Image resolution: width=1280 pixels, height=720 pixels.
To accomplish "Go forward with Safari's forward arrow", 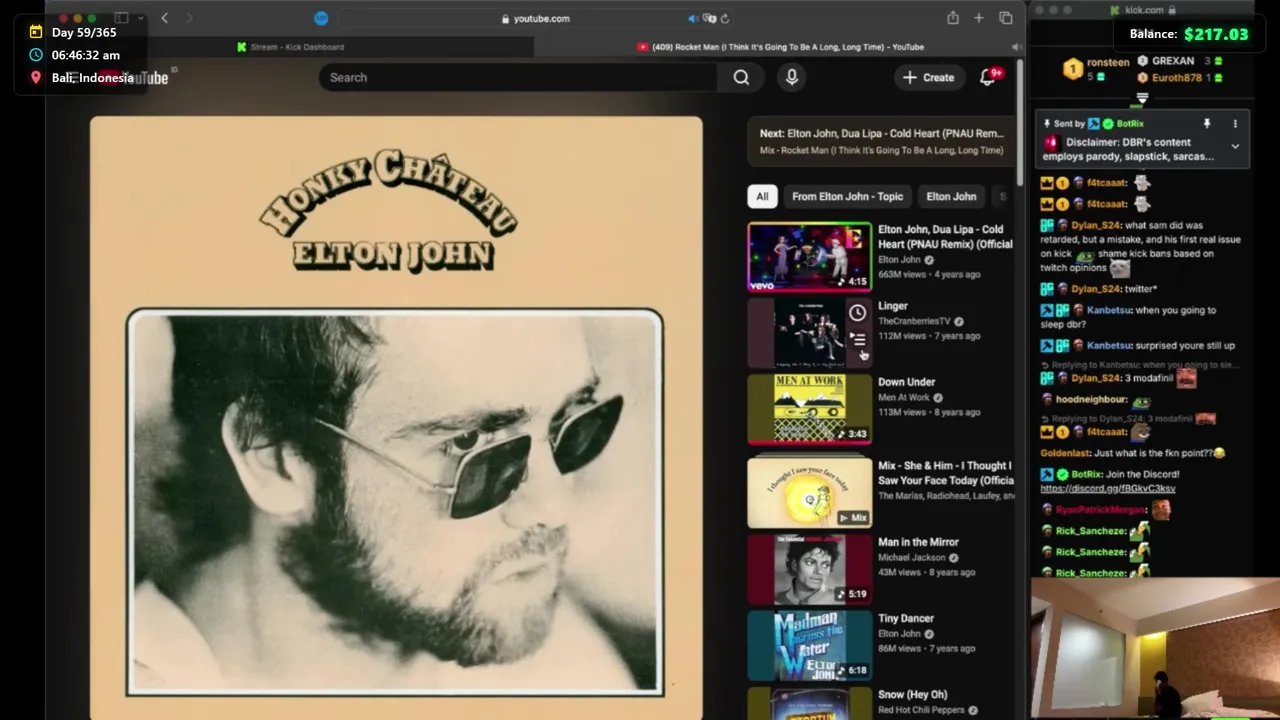I will pos(189,18).
